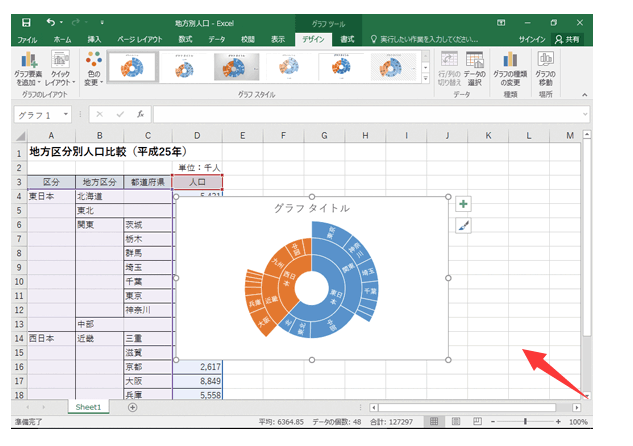Click the formula bar cancel X
633x446 pixels.
pos(100,115)
